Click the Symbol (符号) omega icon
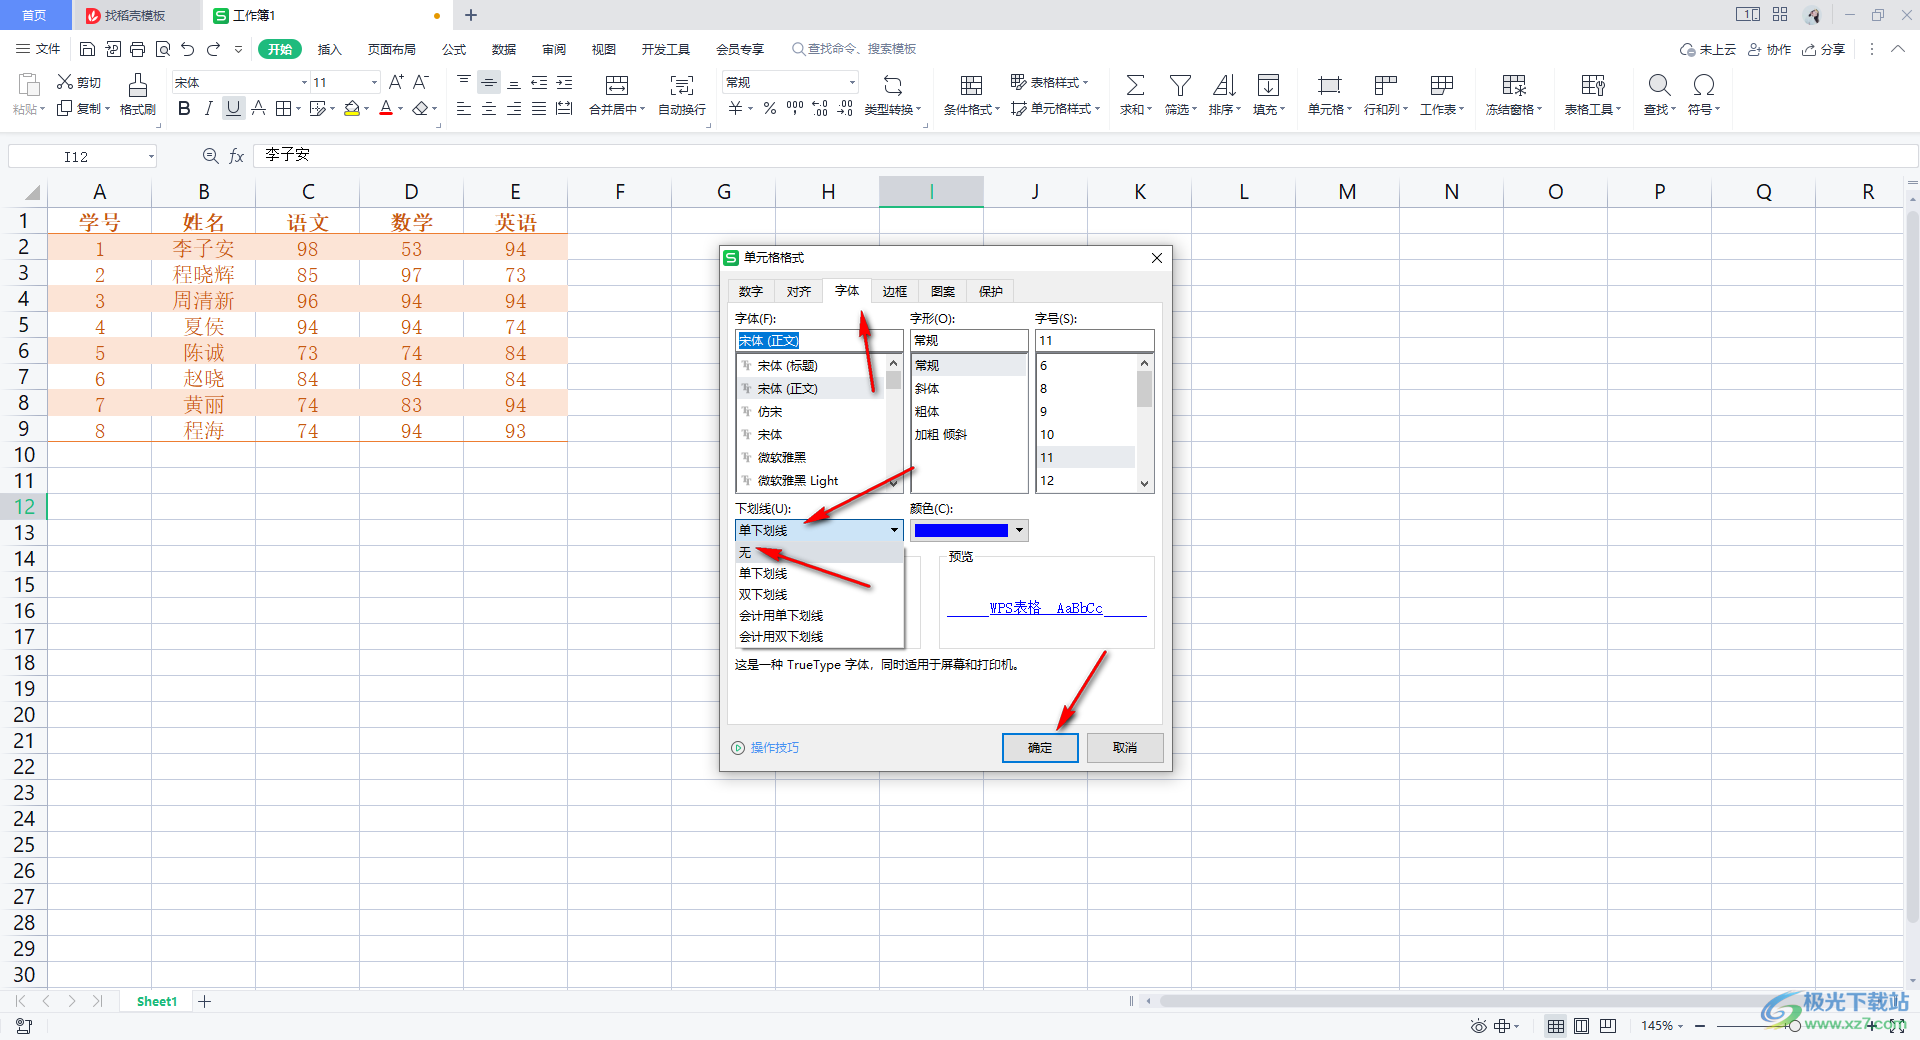Image resolution: width=1920 pixels, height=1040 pixels. [1703, 85]
